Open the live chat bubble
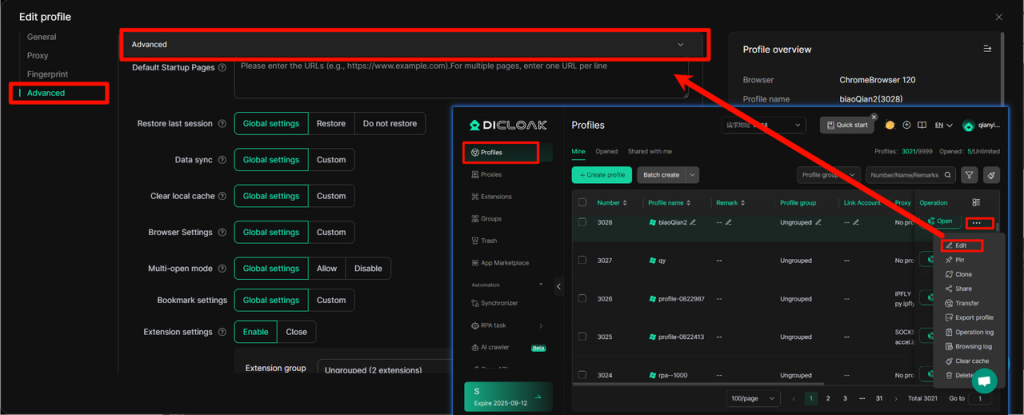This screenshot has height=415, width=1024. click(x=984, y=381)
